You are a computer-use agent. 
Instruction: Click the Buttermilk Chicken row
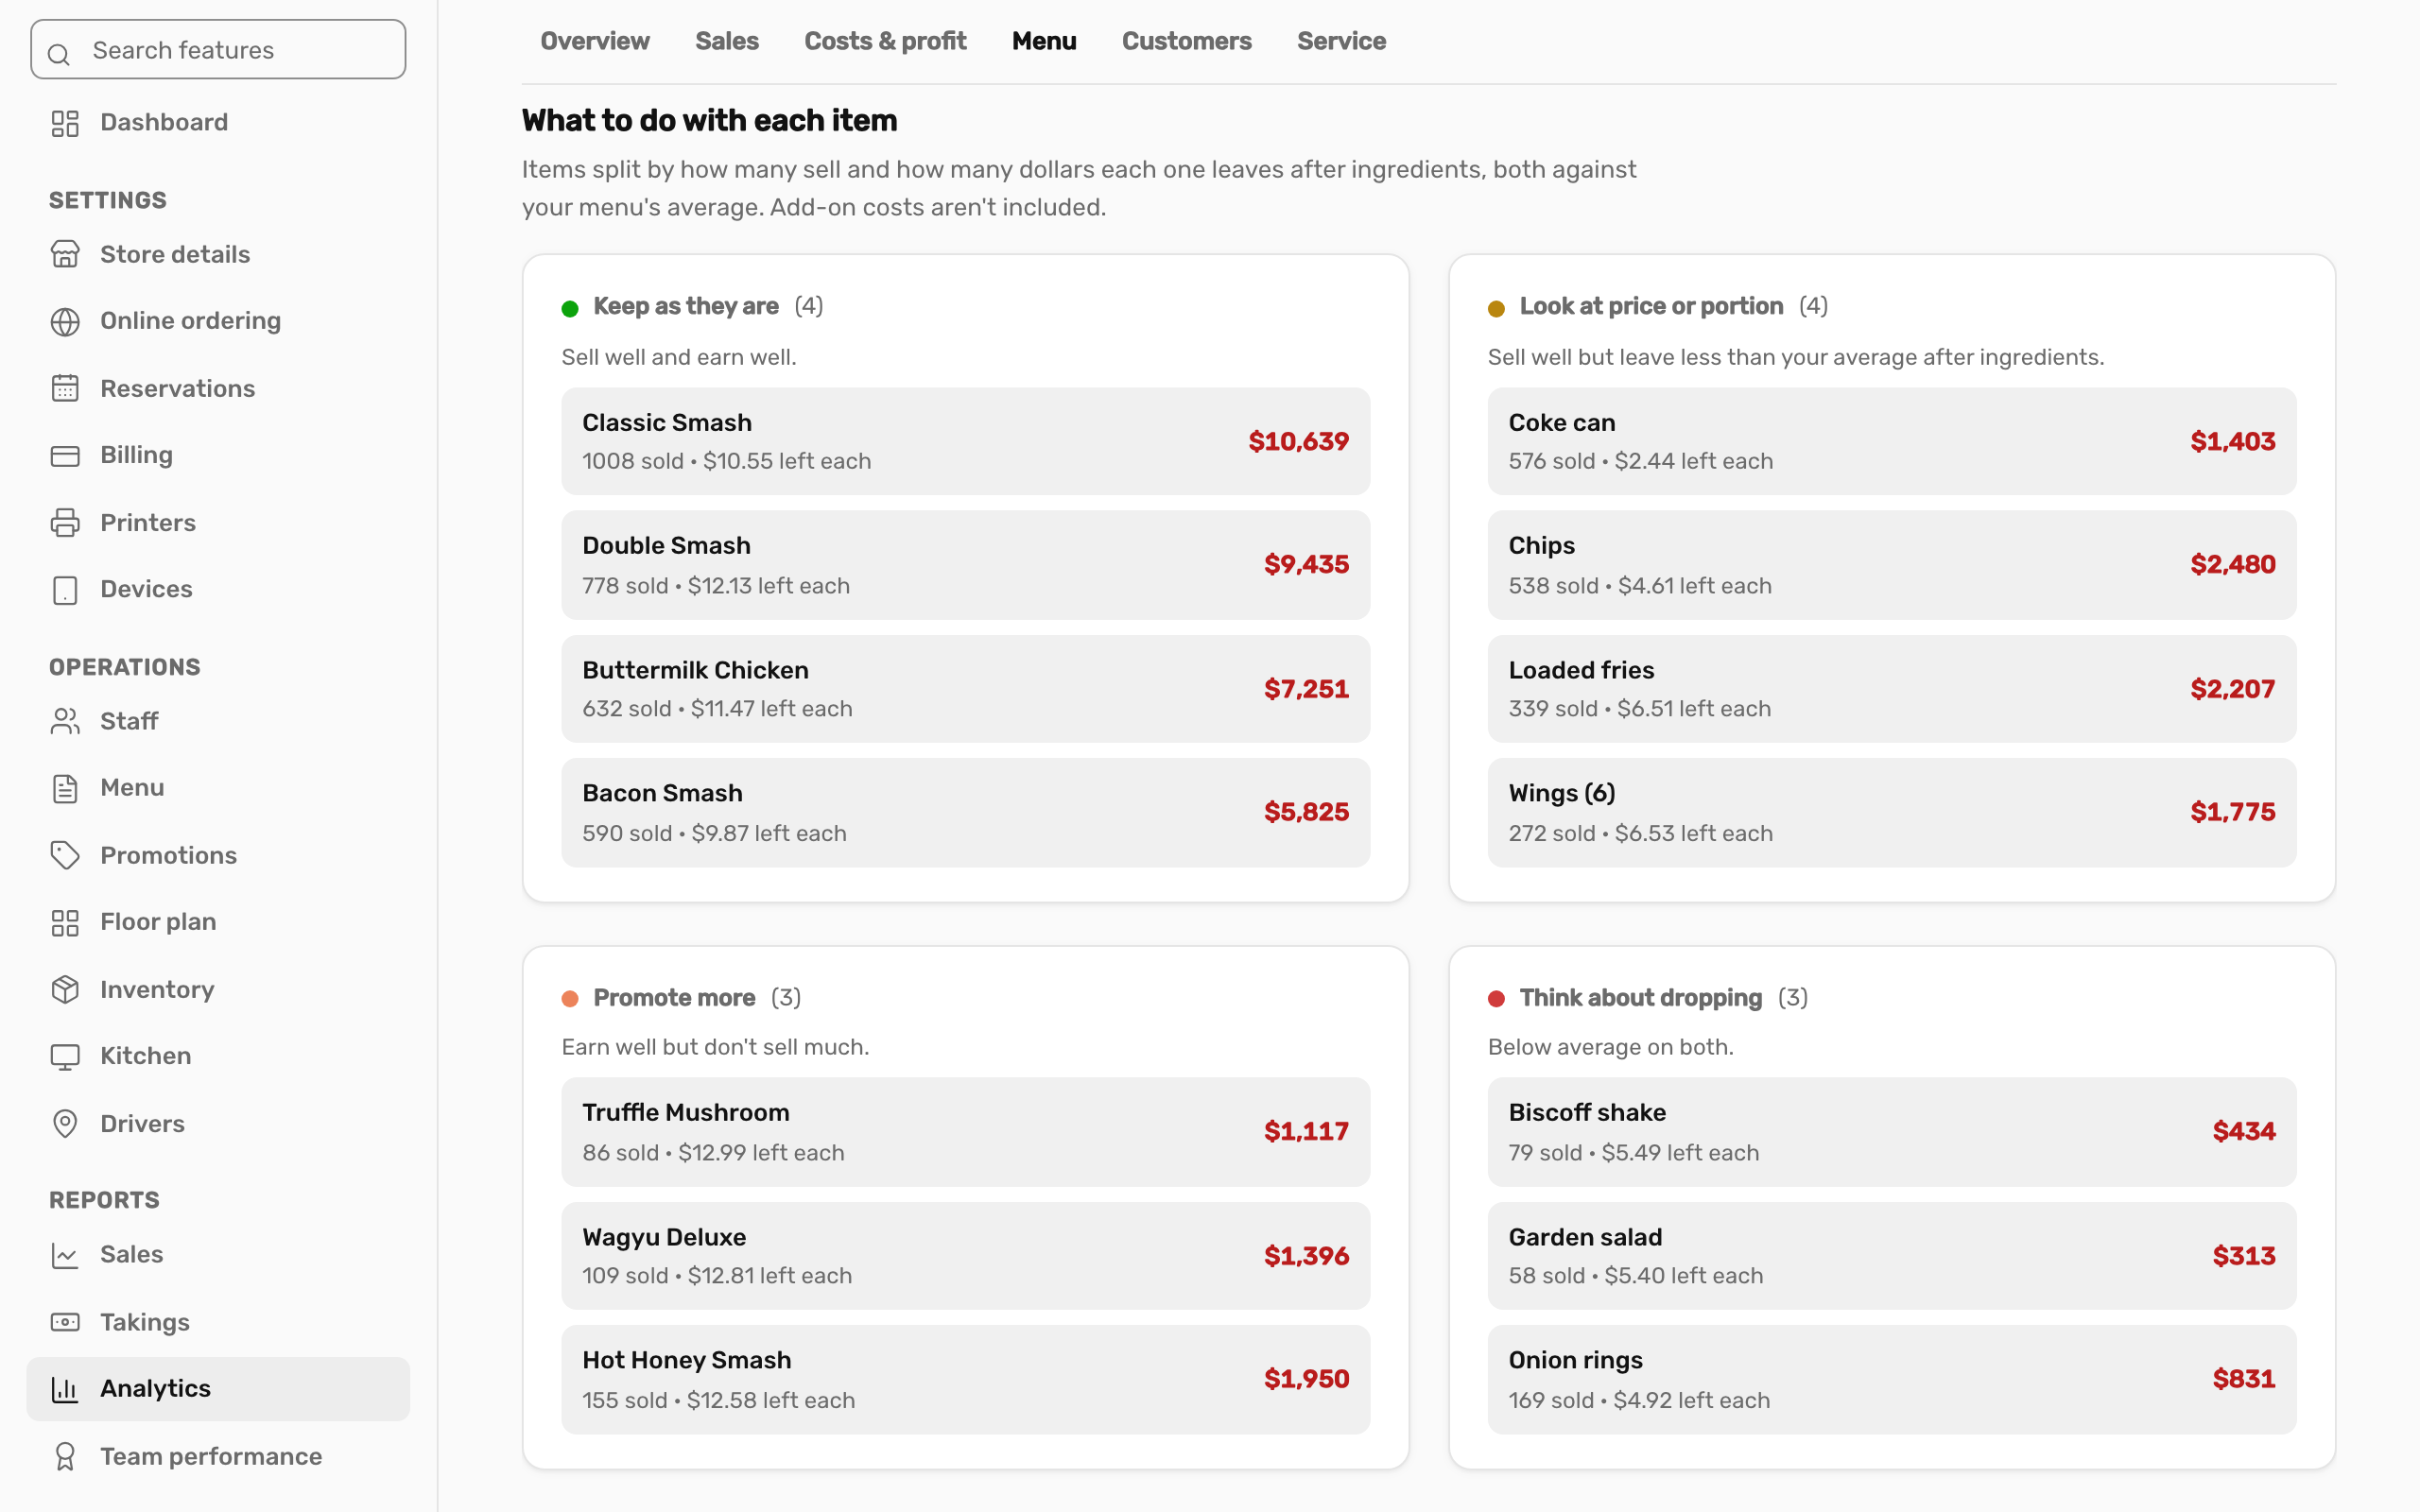click(965, 689)
